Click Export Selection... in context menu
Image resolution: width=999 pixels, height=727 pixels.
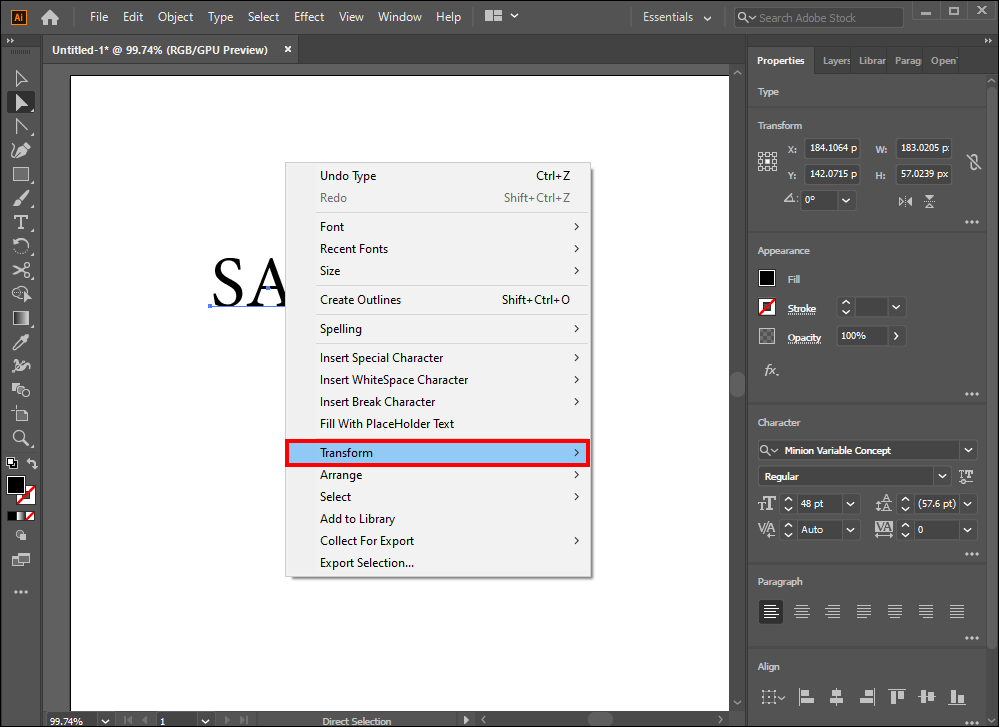pyautogui.click(x=366, y=563)
